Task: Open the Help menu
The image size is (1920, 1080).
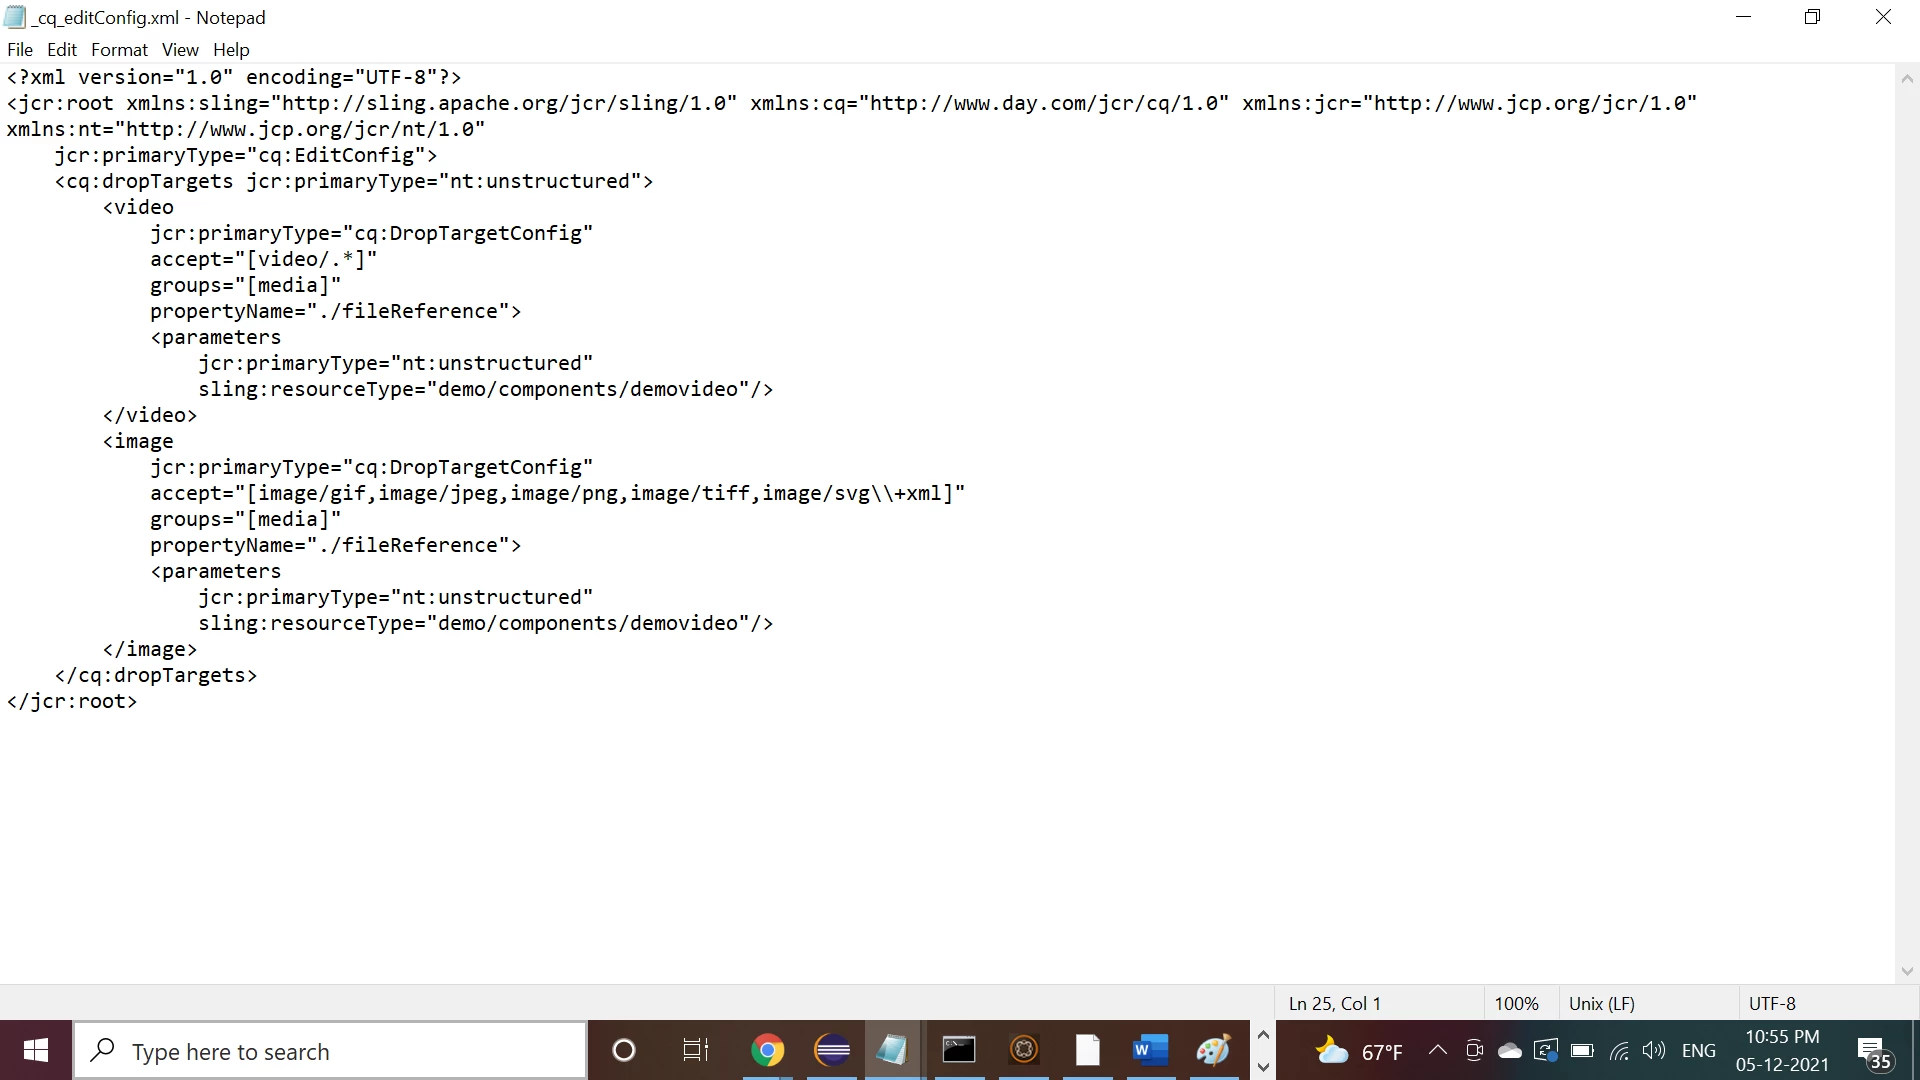Action: click(231, 50)
